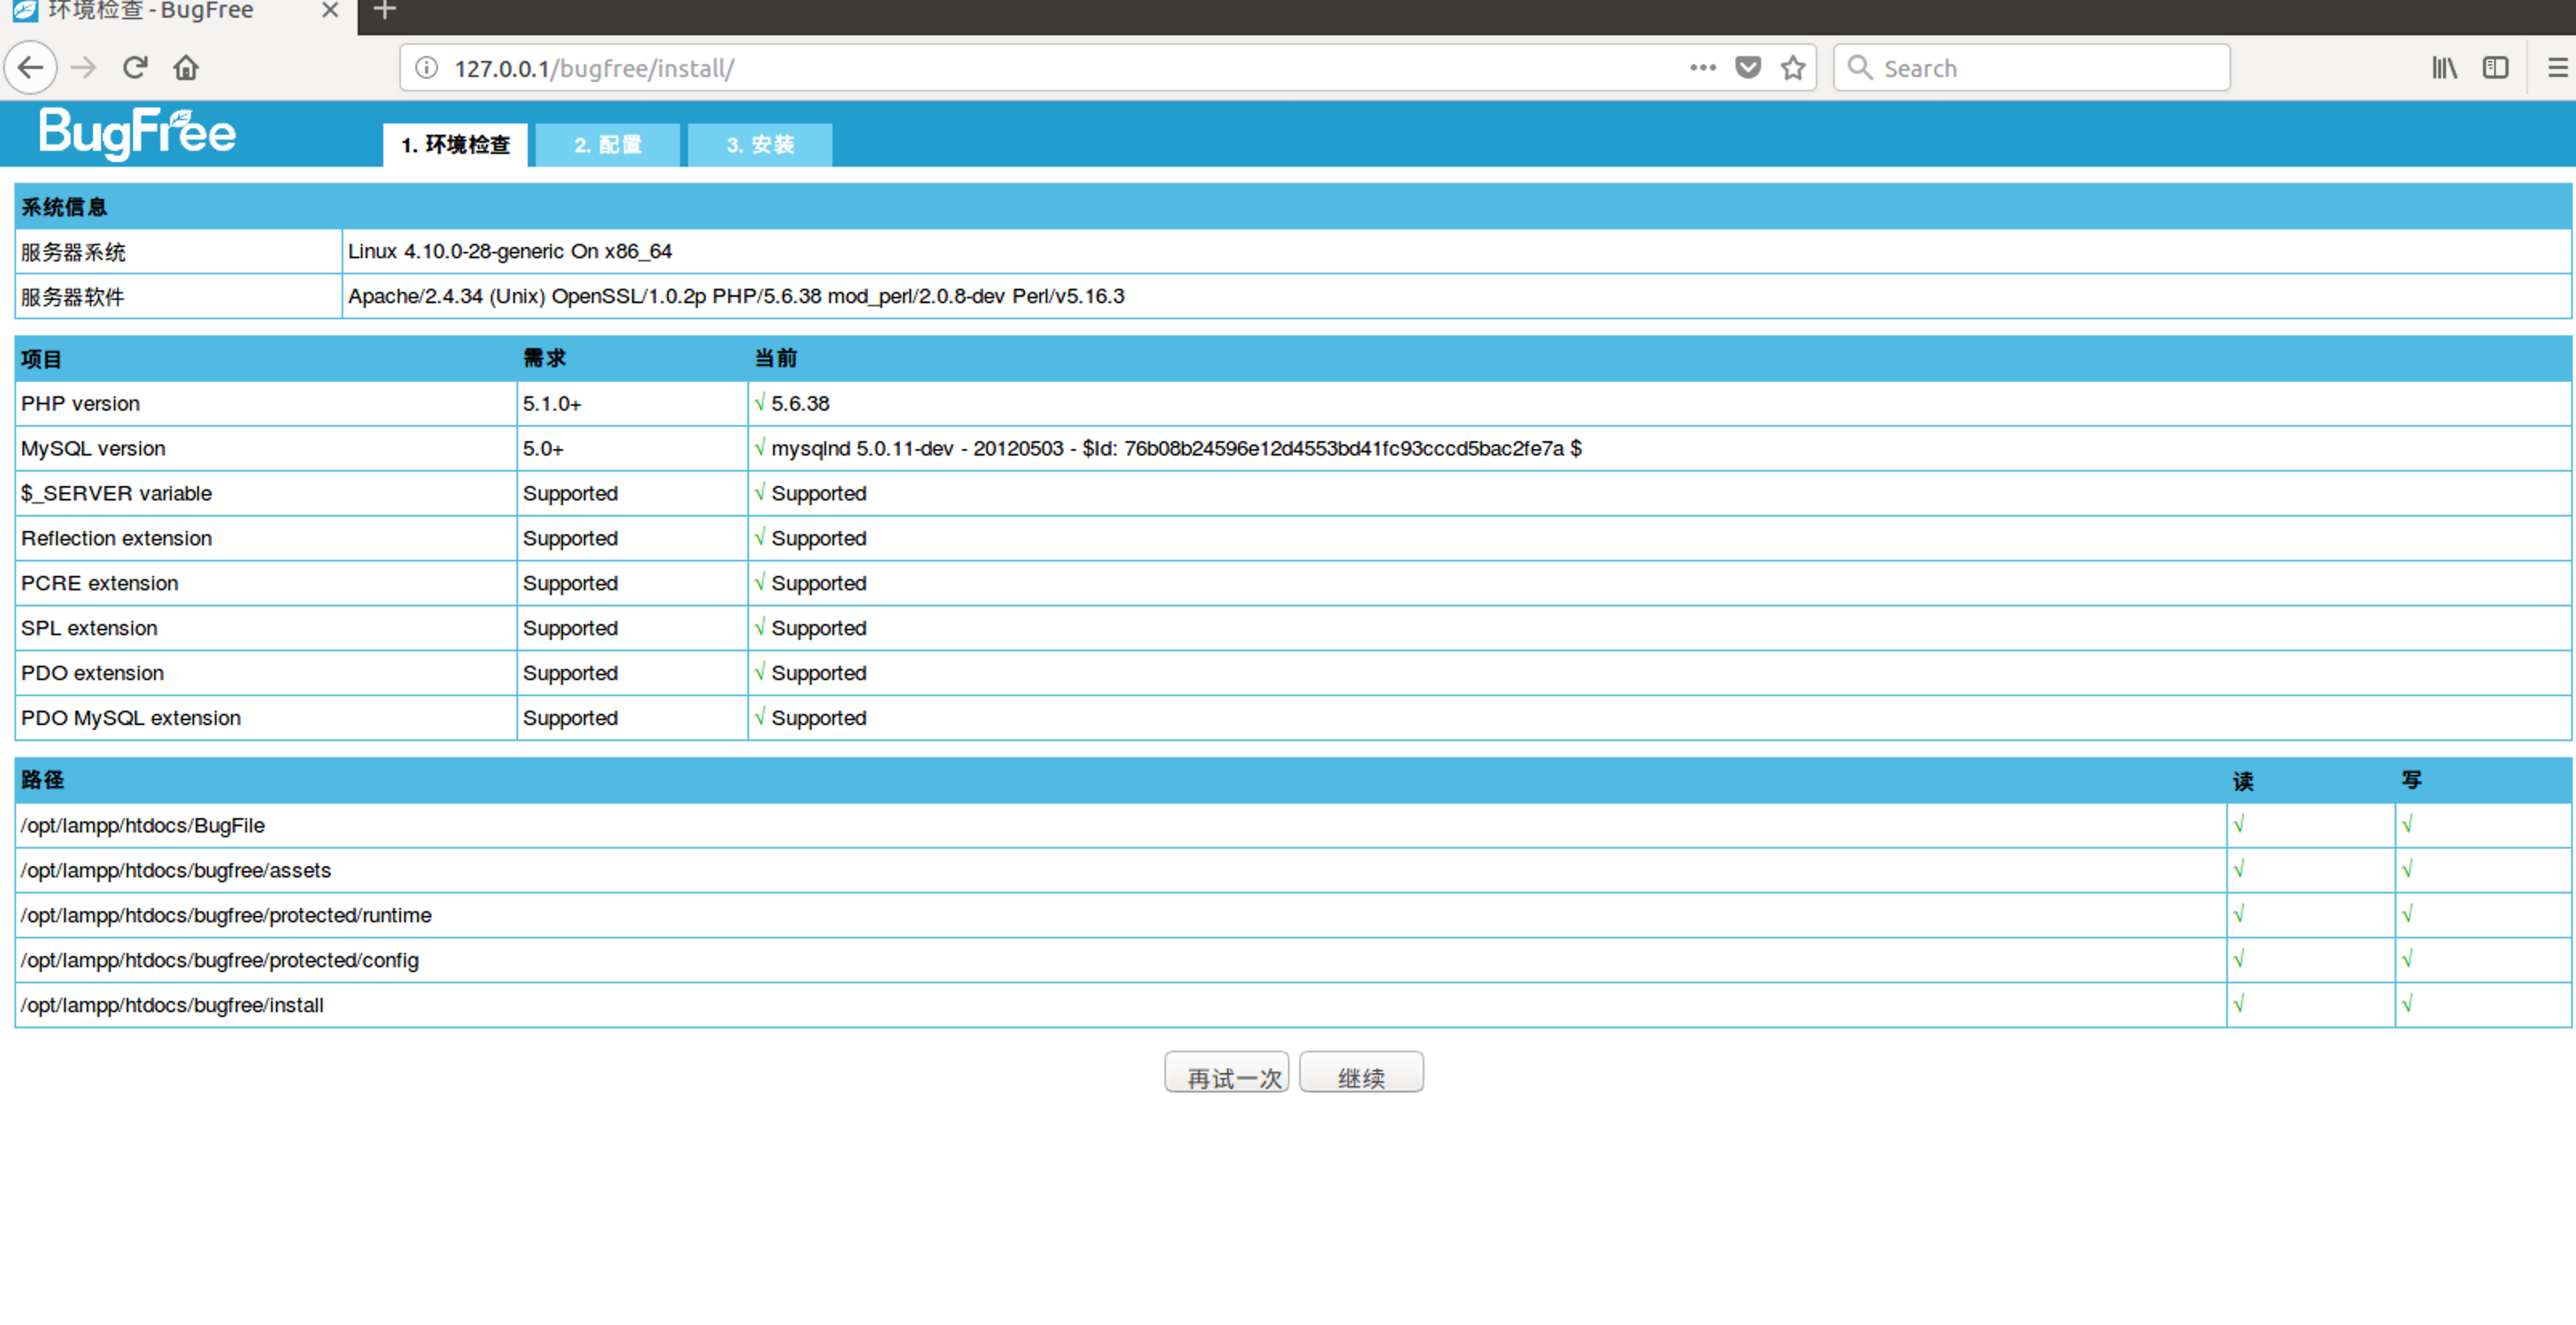This screenshot has width=2576, height=1325.
Task: Open the Library icon in toolbar
Action: [2445, 68]
